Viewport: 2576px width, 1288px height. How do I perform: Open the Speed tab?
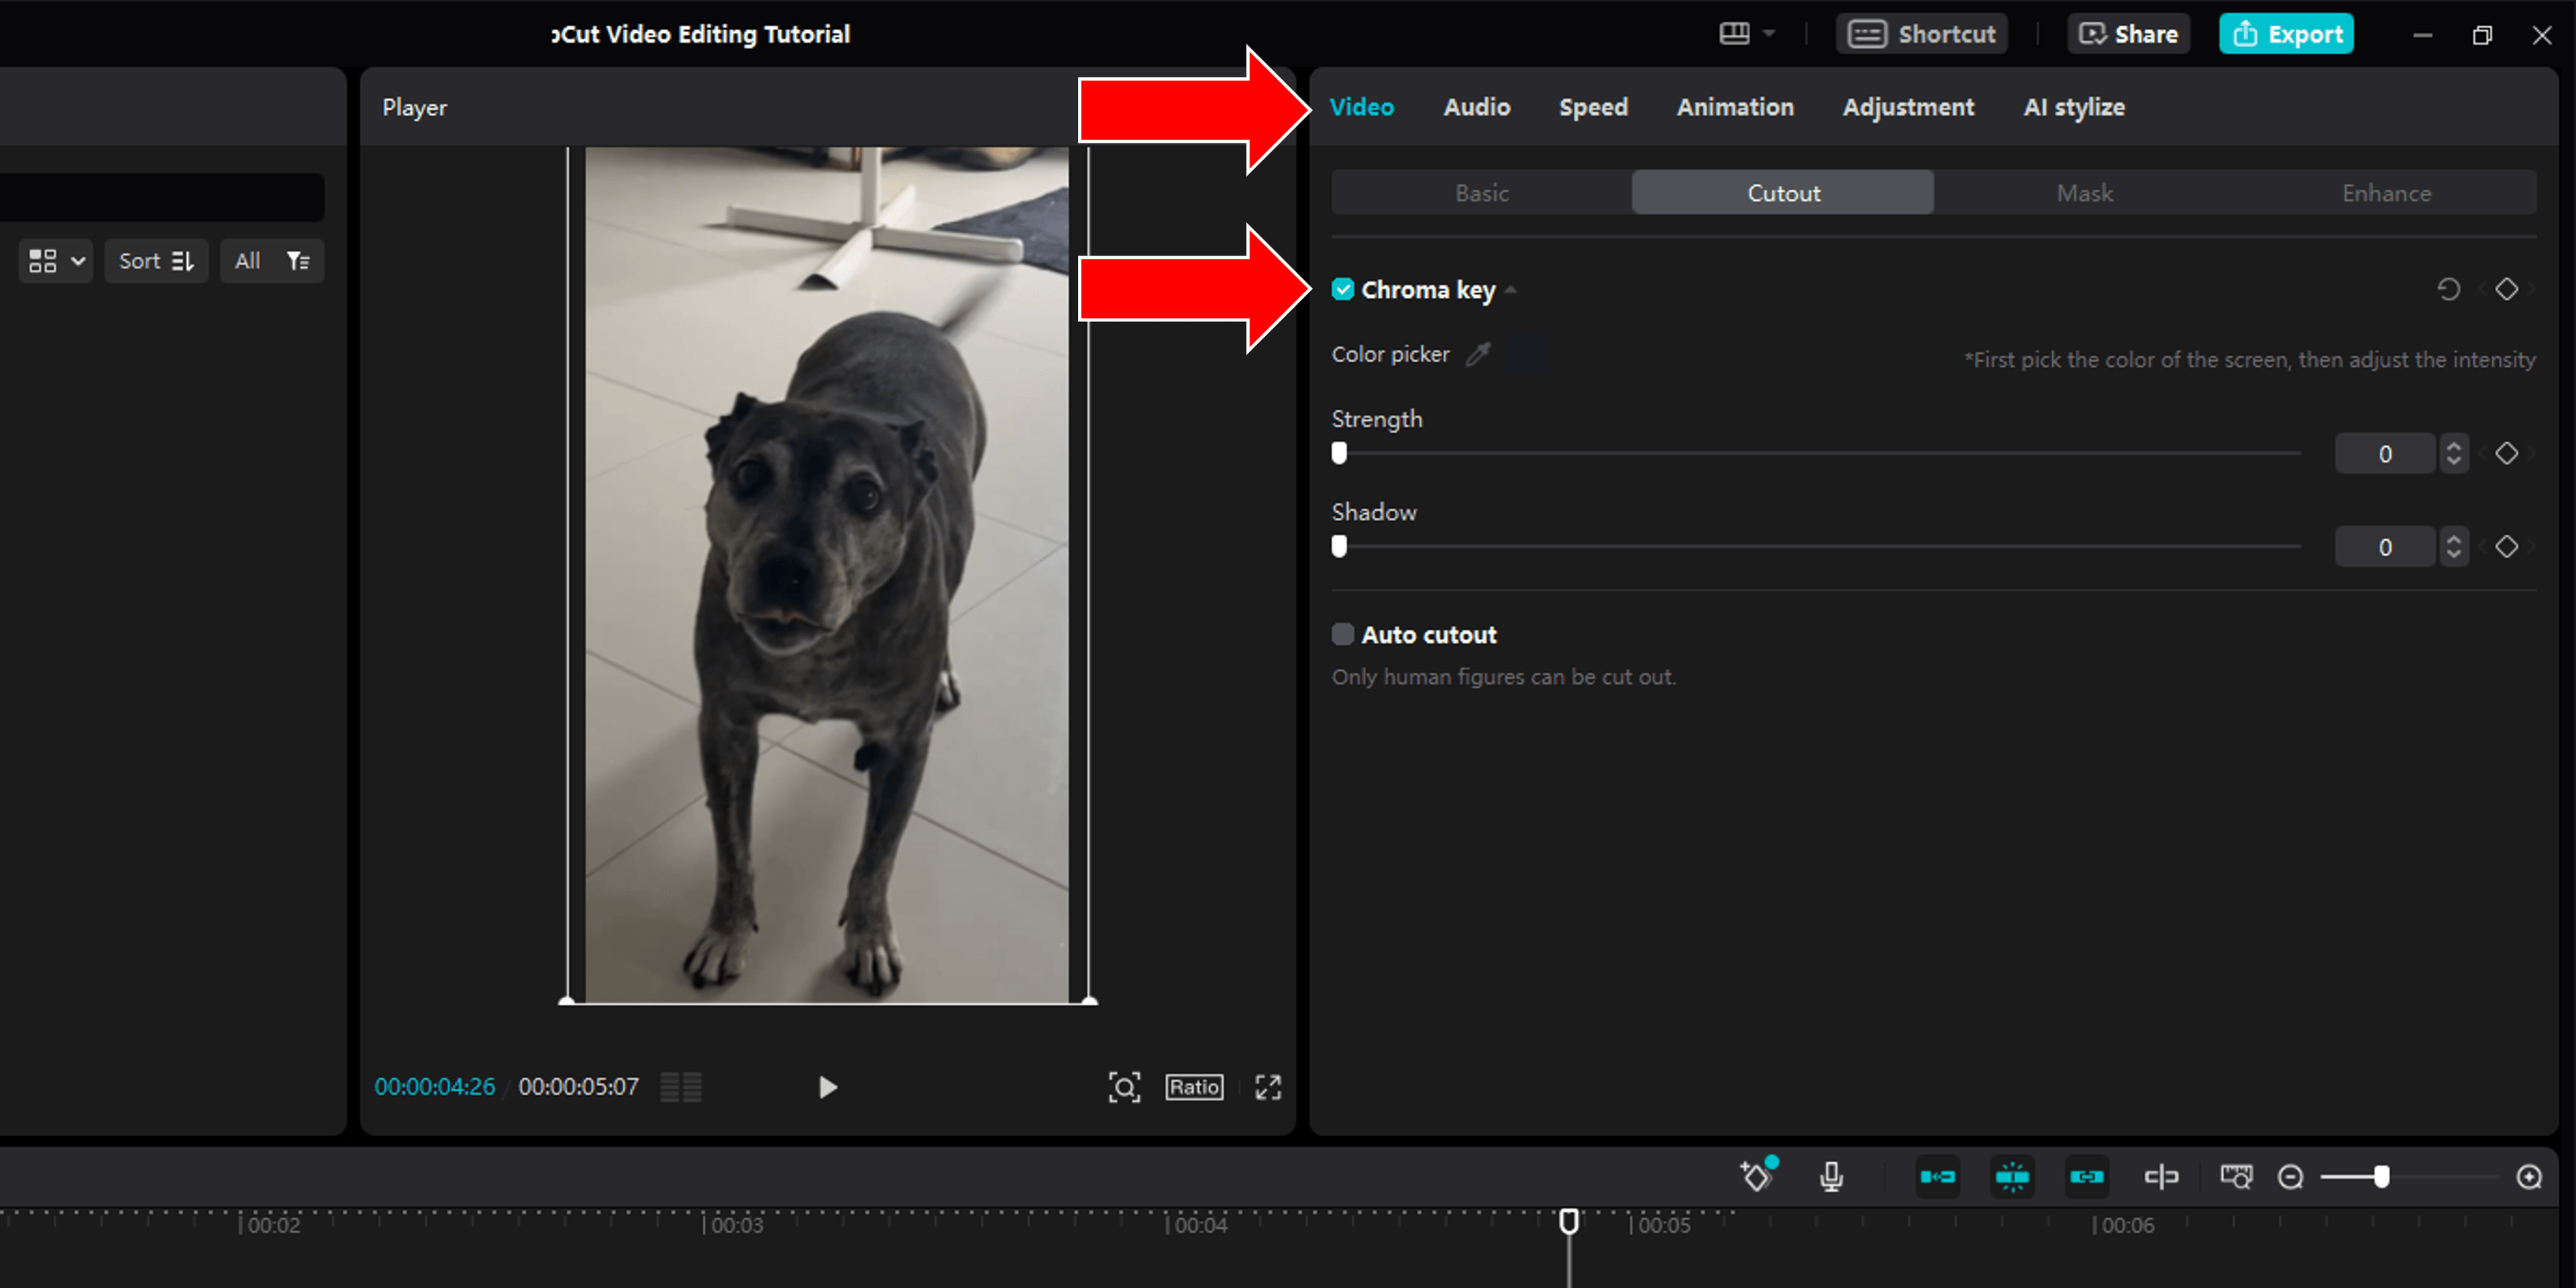click(1593, 107)
